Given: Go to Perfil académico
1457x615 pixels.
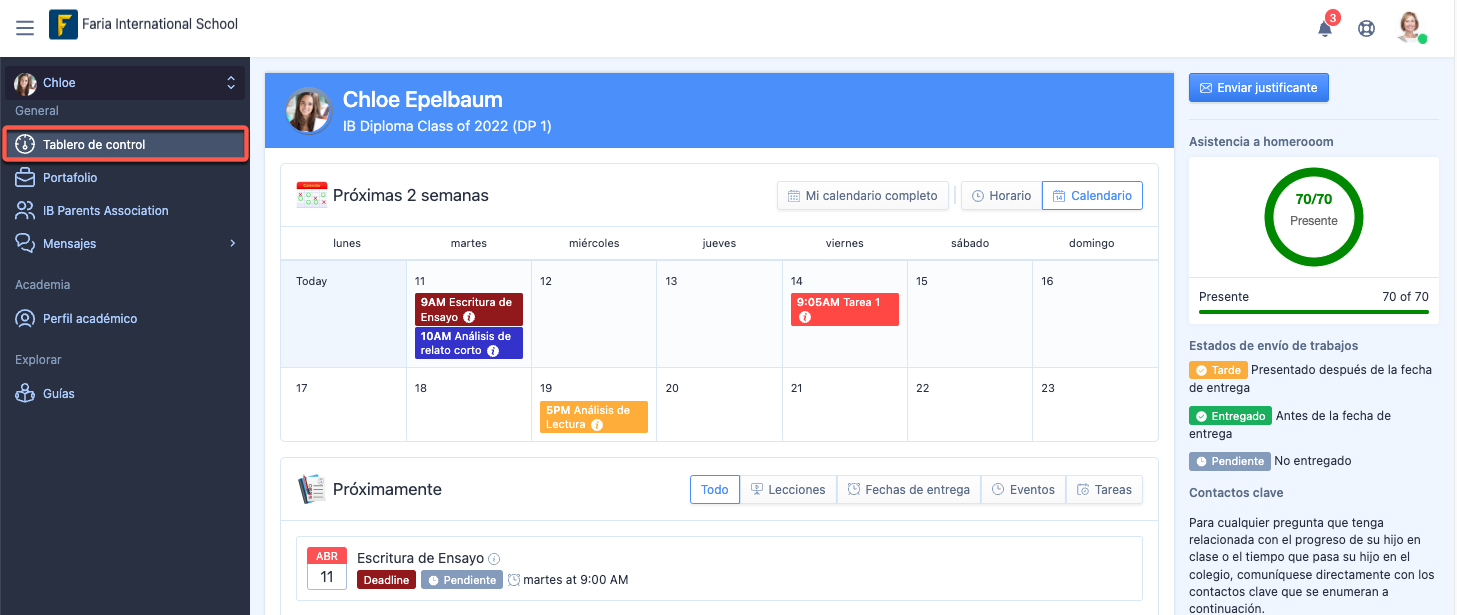Looking at the screenshot, I should [90, 319].
